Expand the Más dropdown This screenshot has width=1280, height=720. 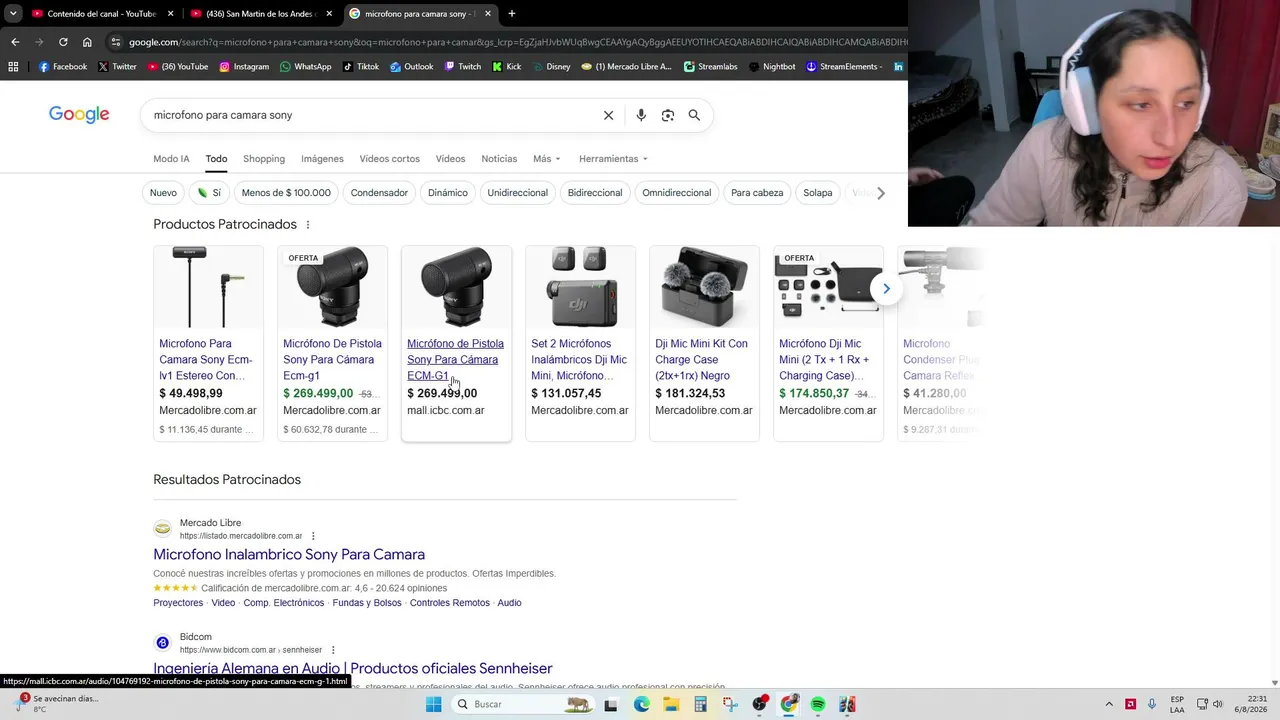547,159
